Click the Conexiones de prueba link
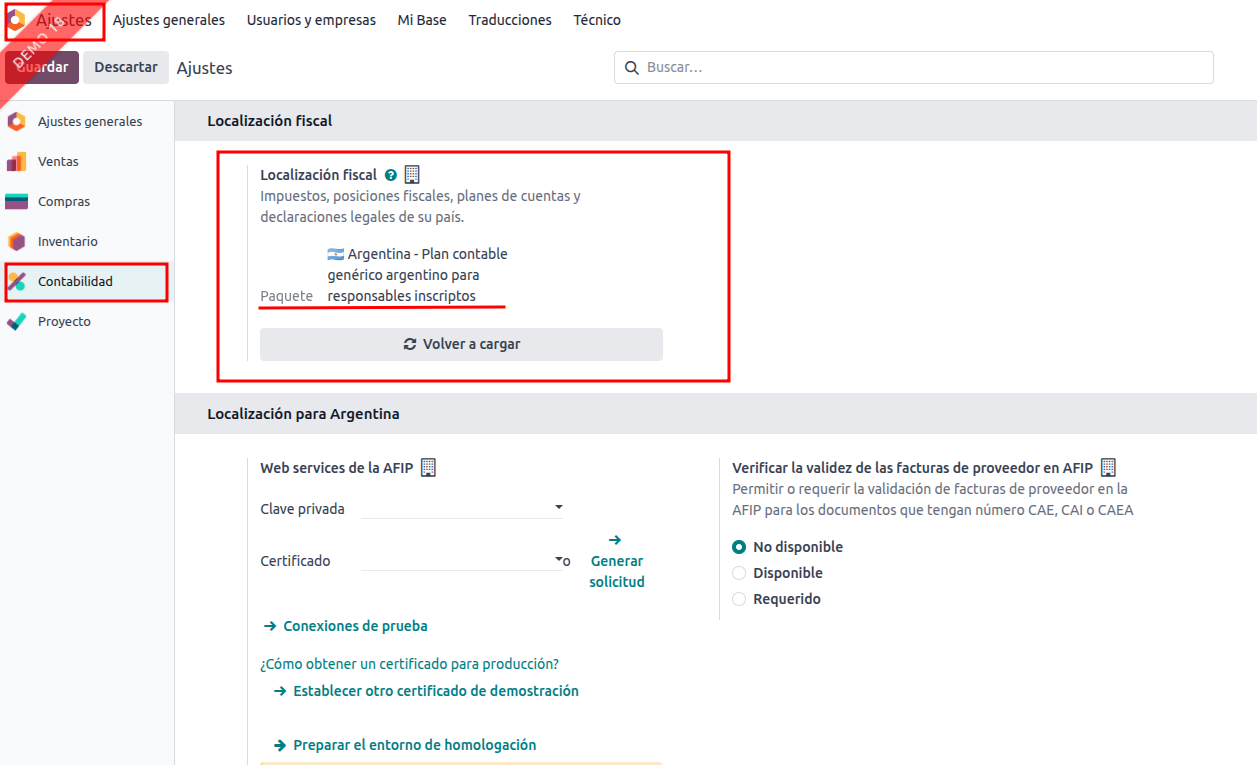 pos(354,626)
